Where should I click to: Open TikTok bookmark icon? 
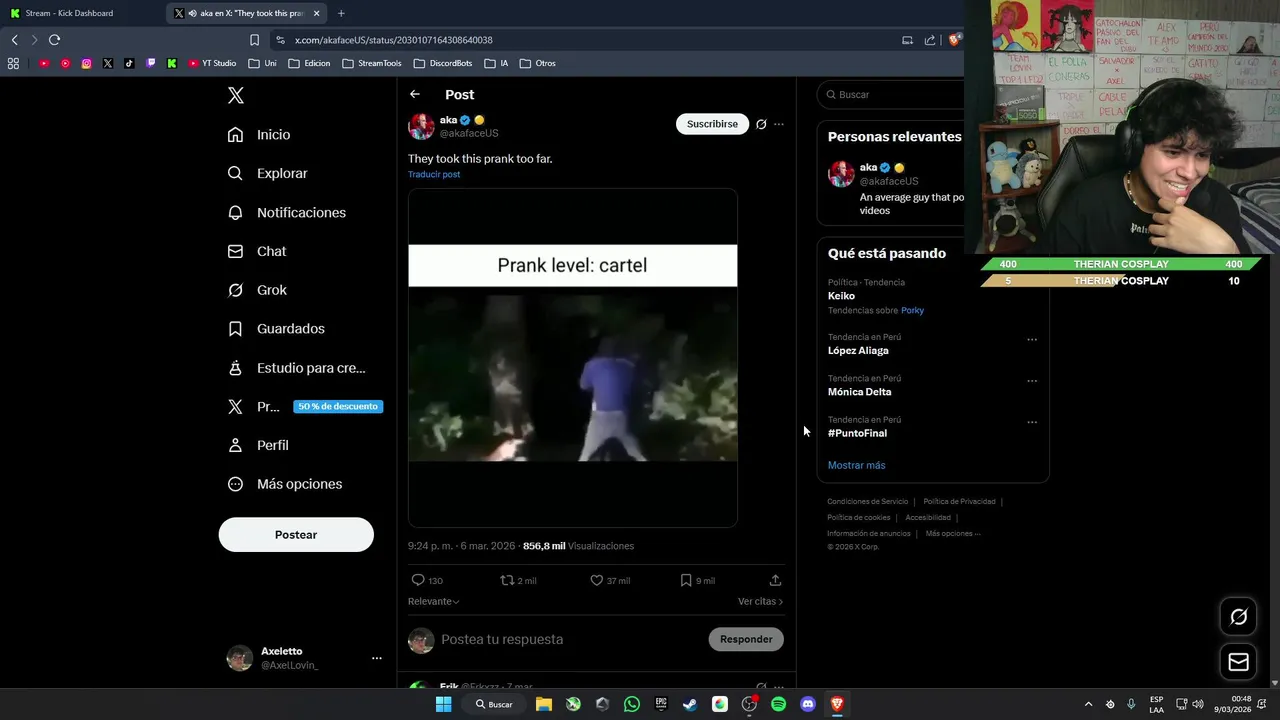tap(129, 63)
